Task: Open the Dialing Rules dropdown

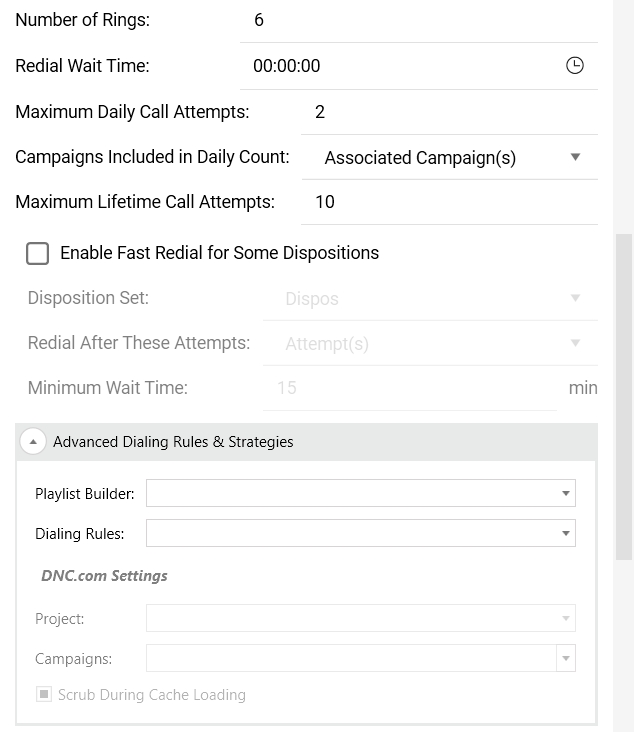Action: 360,533
